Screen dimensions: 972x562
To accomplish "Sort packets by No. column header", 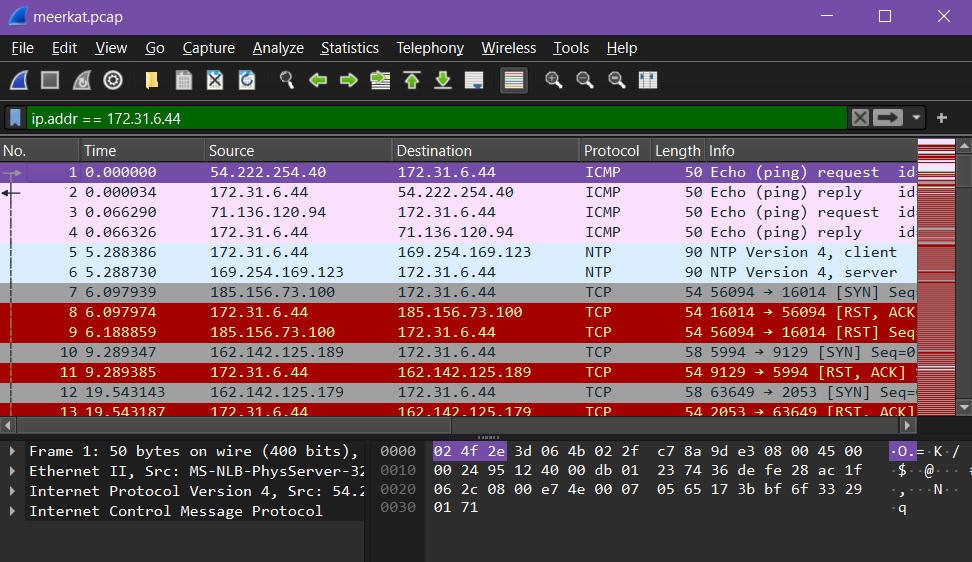I will [40, 151].
